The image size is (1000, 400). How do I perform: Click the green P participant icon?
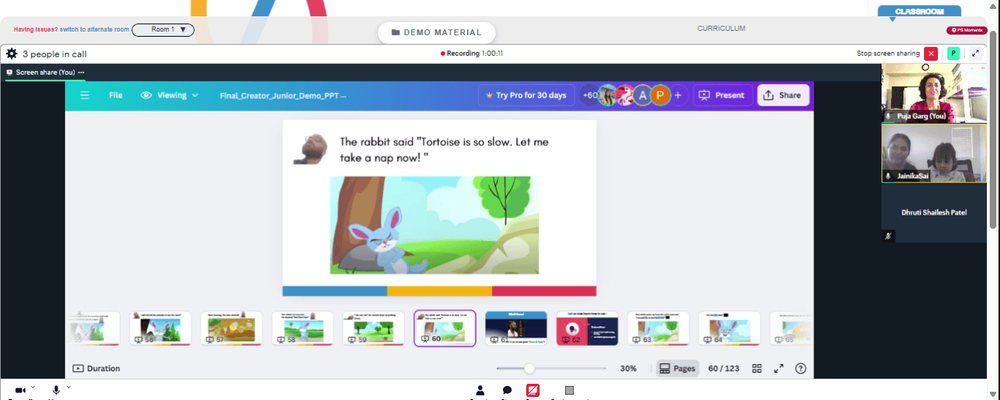pos(953,54)
